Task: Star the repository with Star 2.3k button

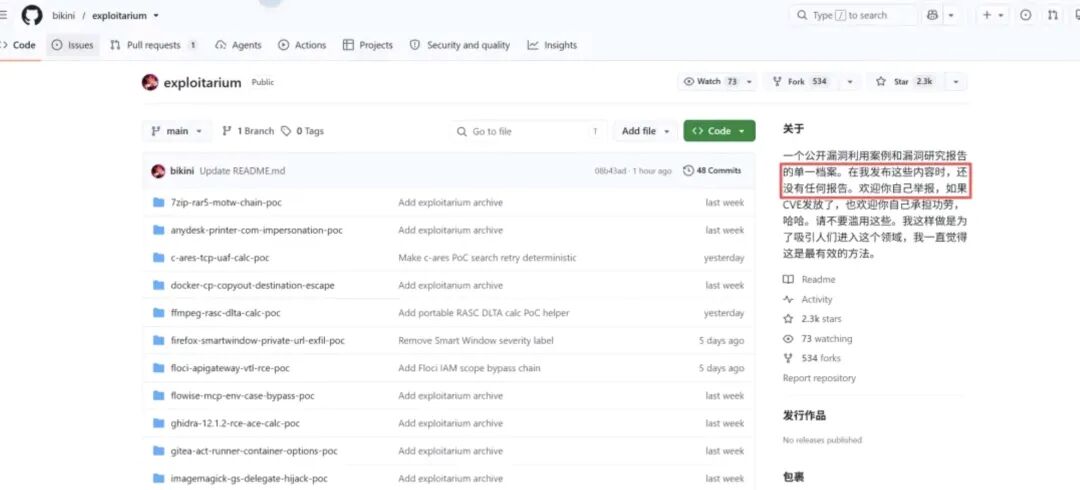Action: coord(906,82)
